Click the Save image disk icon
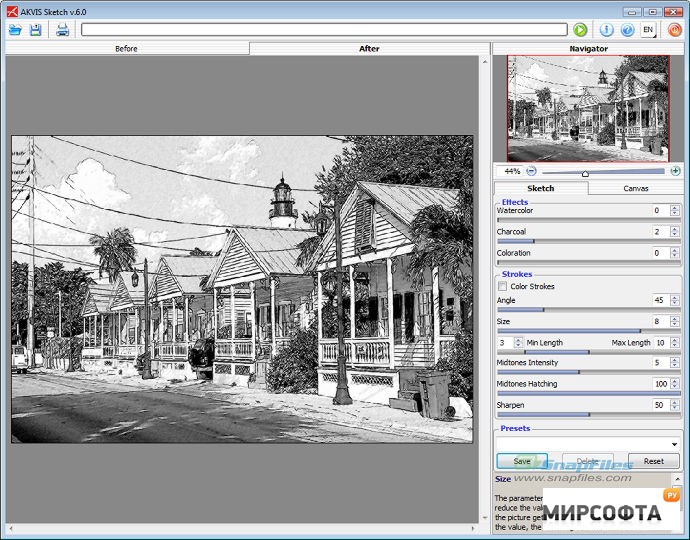The image size is (690, 540). click(x=36, y=30)
